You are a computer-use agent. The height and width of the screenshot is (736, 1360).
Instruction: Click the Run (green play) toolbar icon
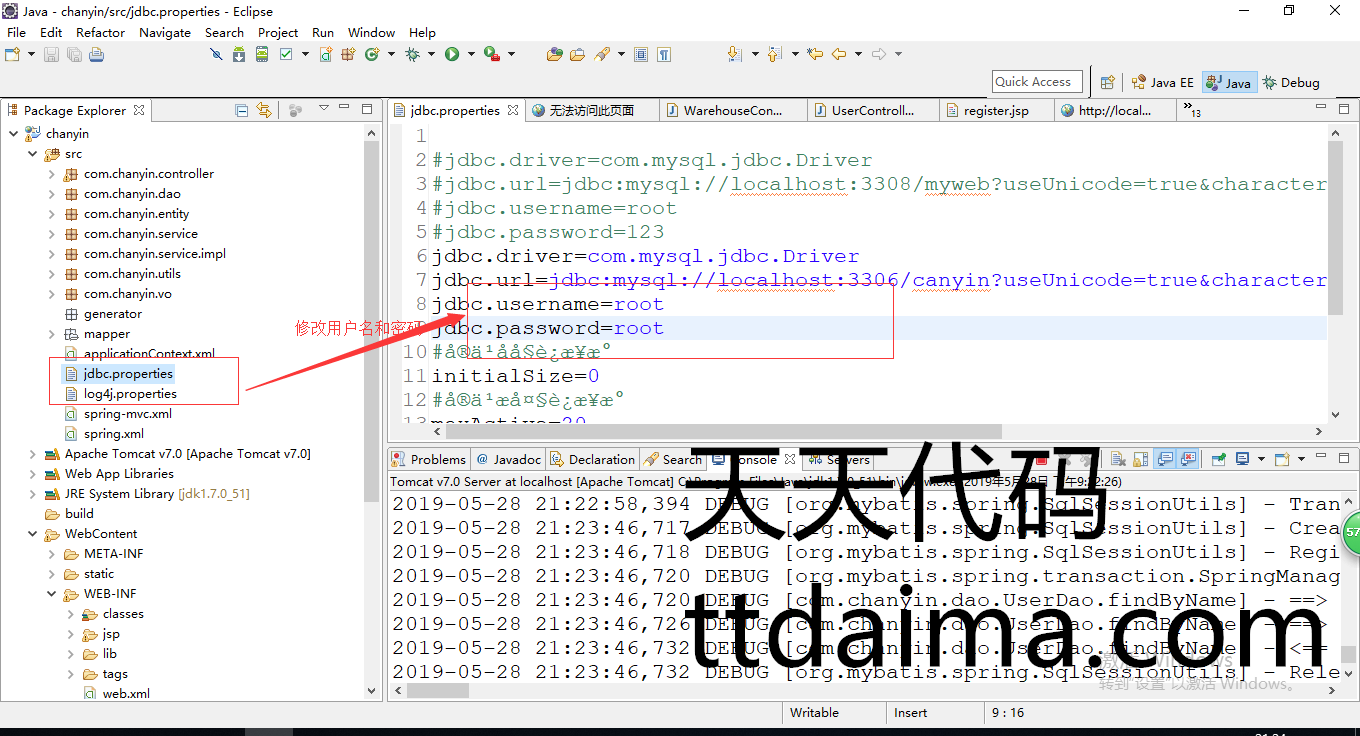(452, 55)
